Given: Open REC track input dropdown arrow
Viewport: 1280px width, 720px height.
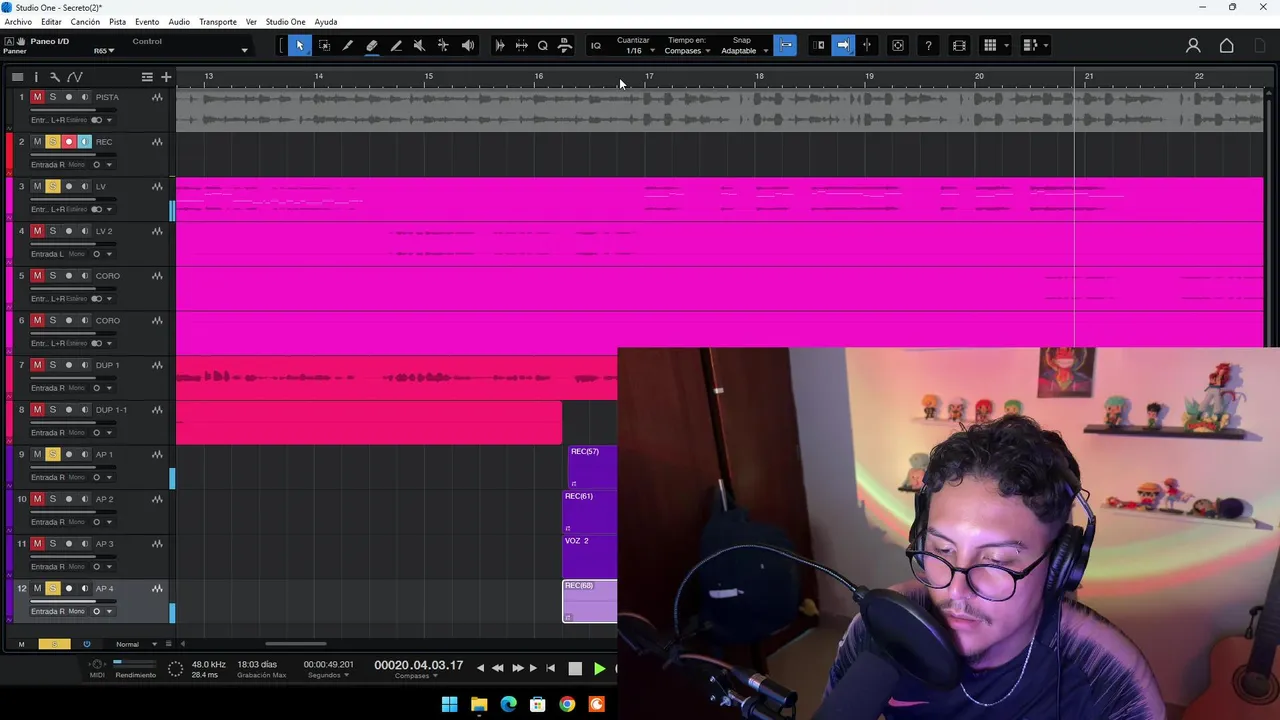Looking at the screenshot, I should click(110, 165).
